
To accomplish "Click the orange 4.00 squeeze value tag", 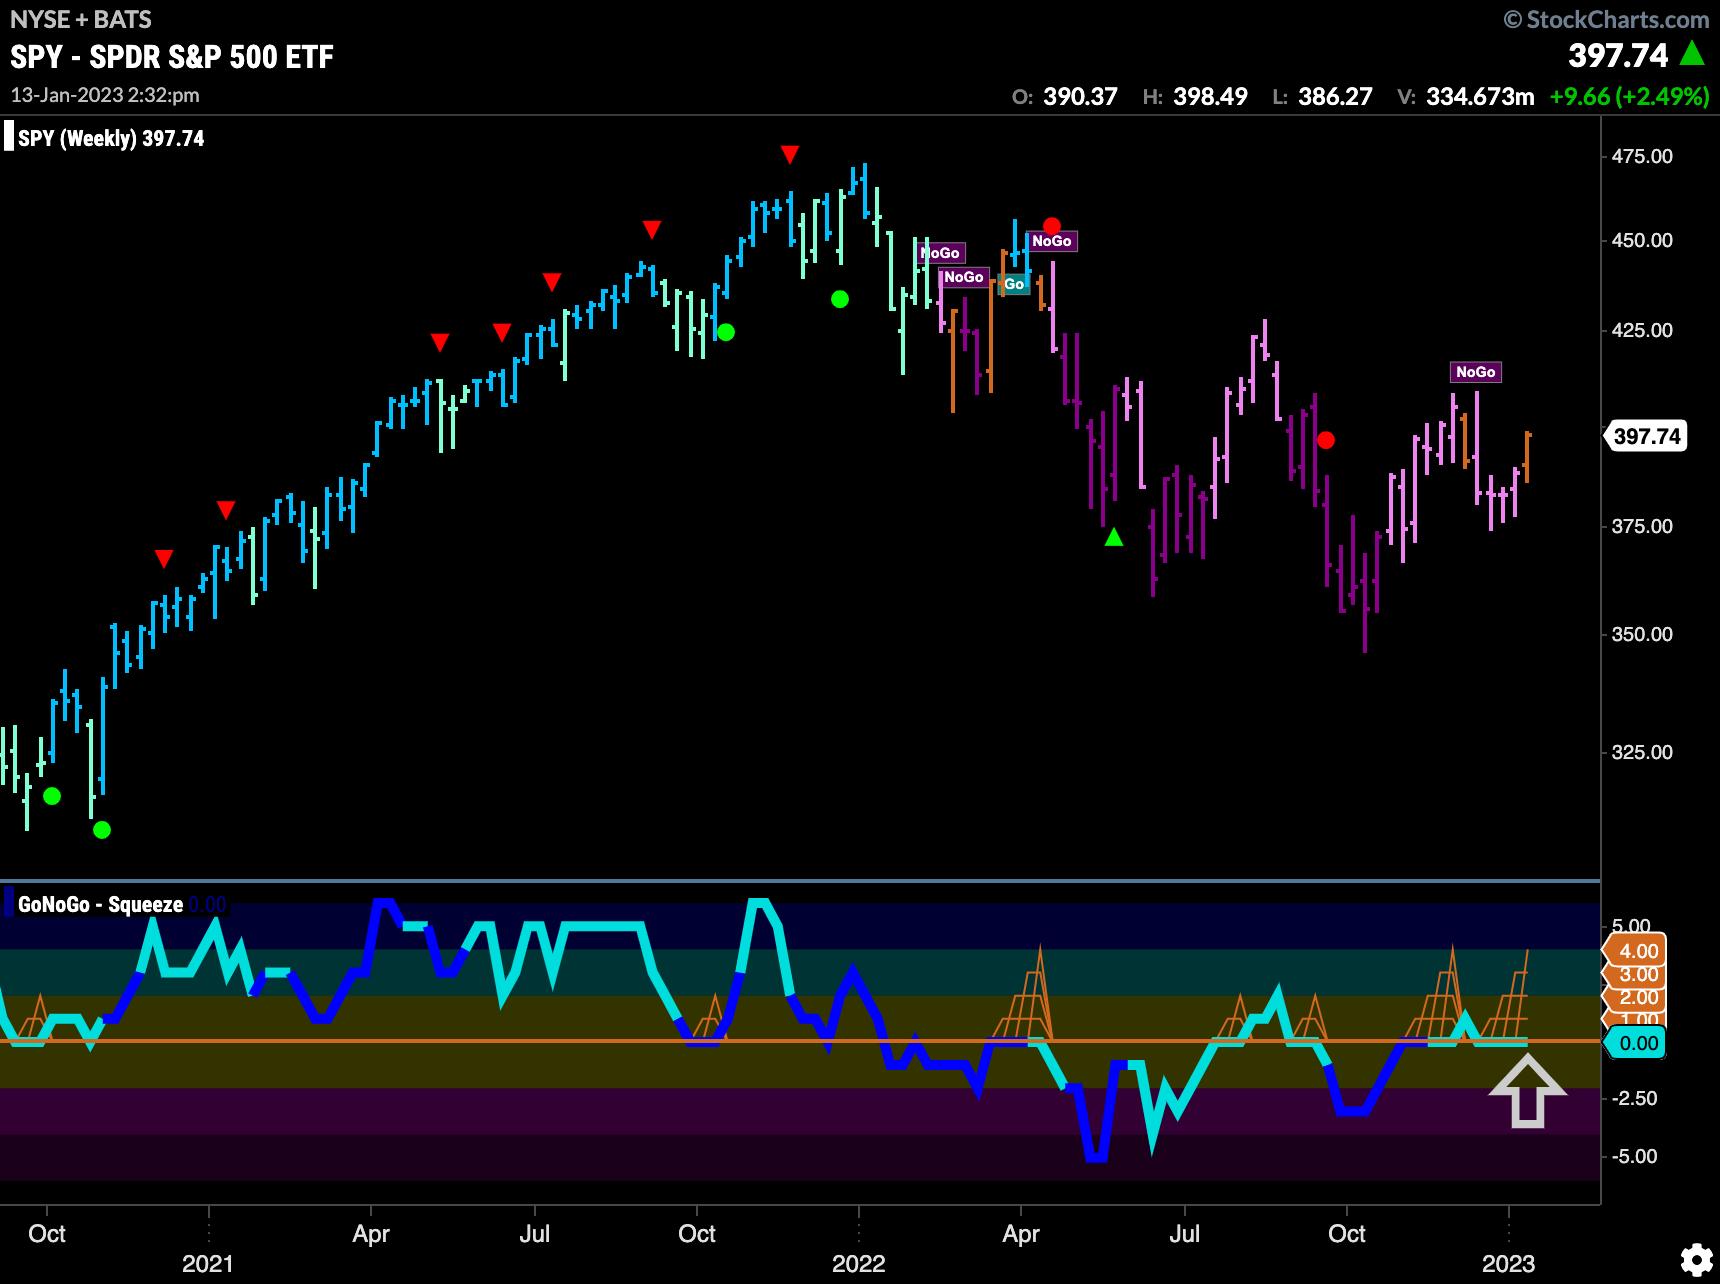I will click(1637, 951).
